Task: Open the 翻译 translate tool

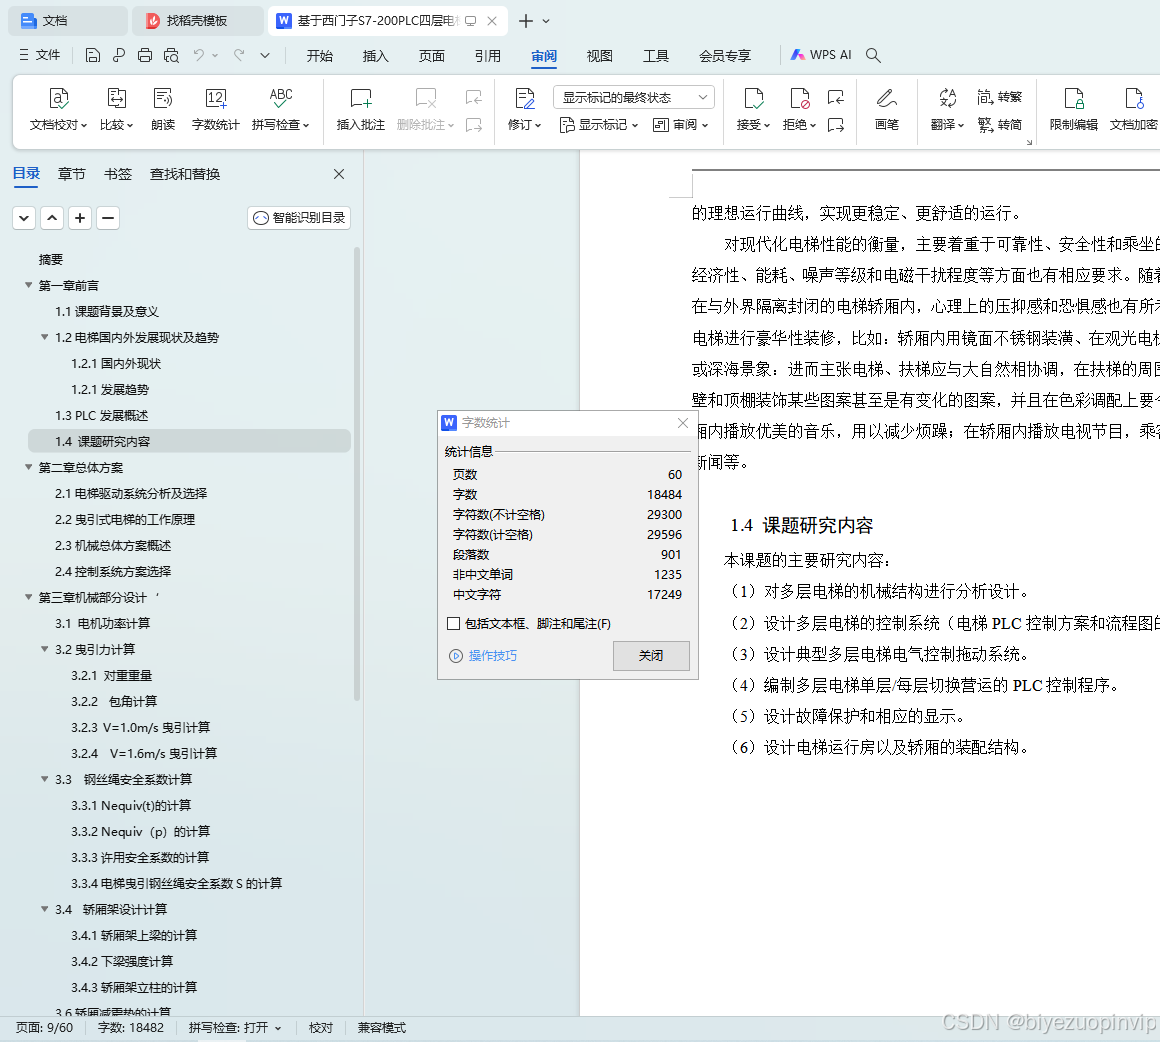Action: point(947,109)
